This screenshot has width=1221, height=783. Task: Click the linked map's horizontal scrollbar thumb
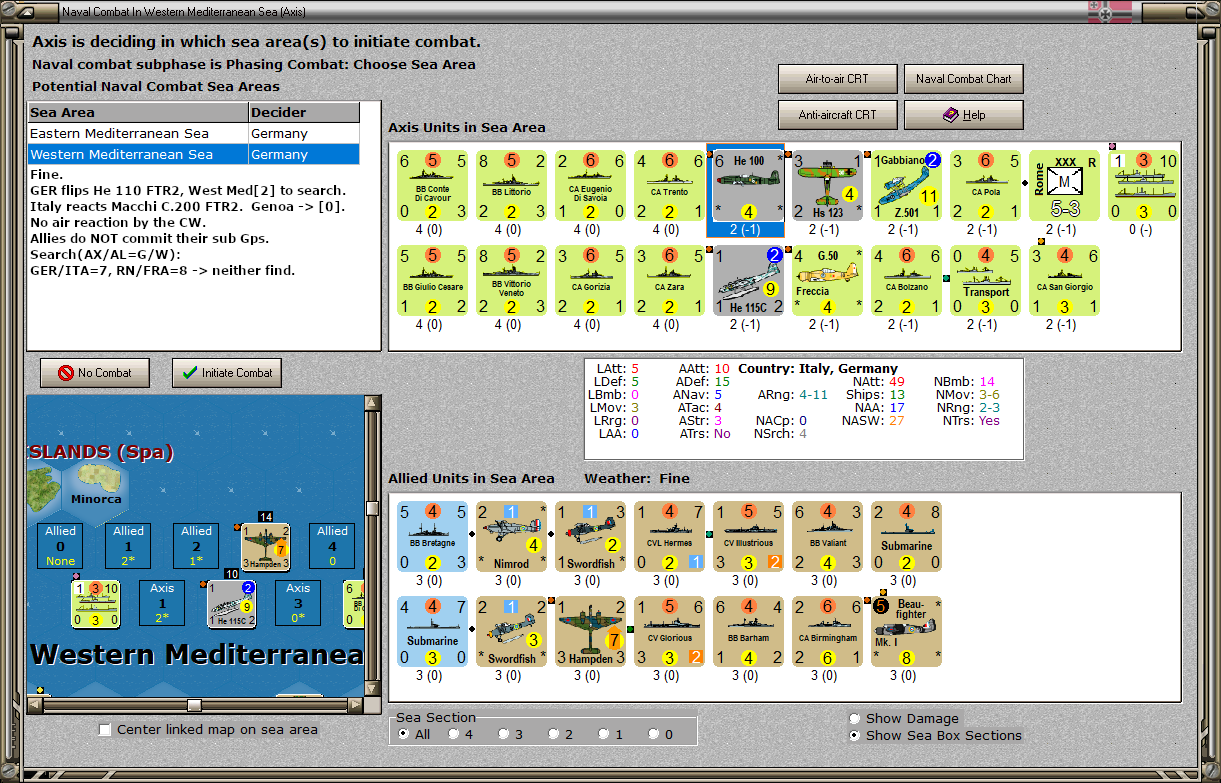(x=194, y=705)
